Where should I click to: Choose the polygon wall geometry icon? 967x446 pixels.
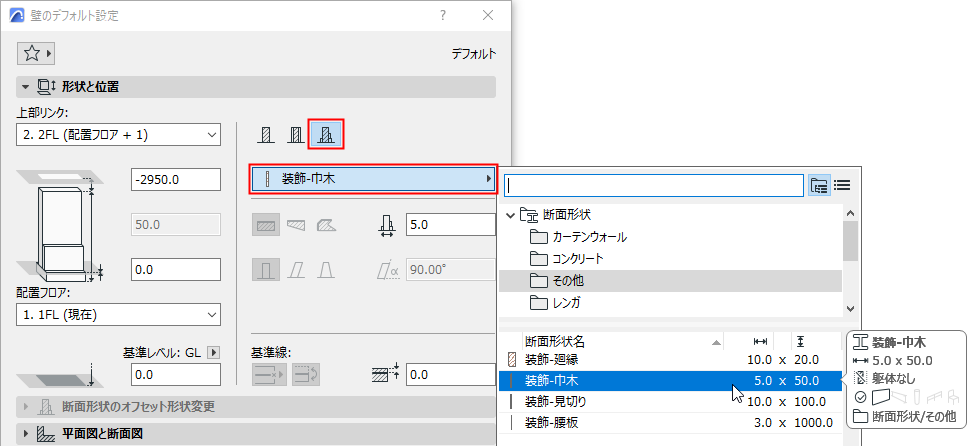[x=325, y=225]
